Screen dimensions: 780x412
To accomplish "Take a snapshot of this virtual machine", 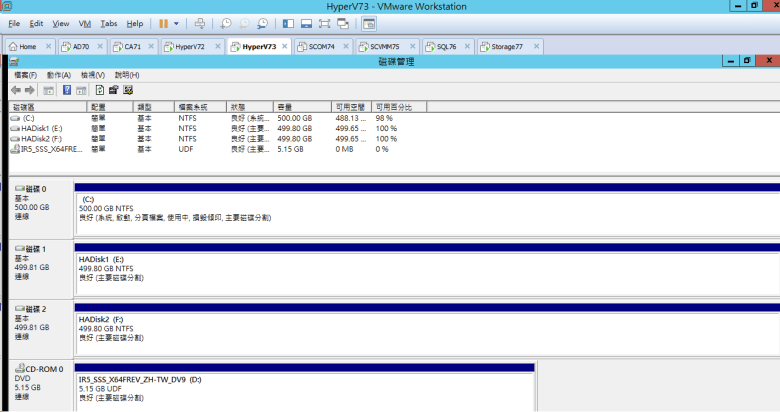I will (x=227, y=23).
